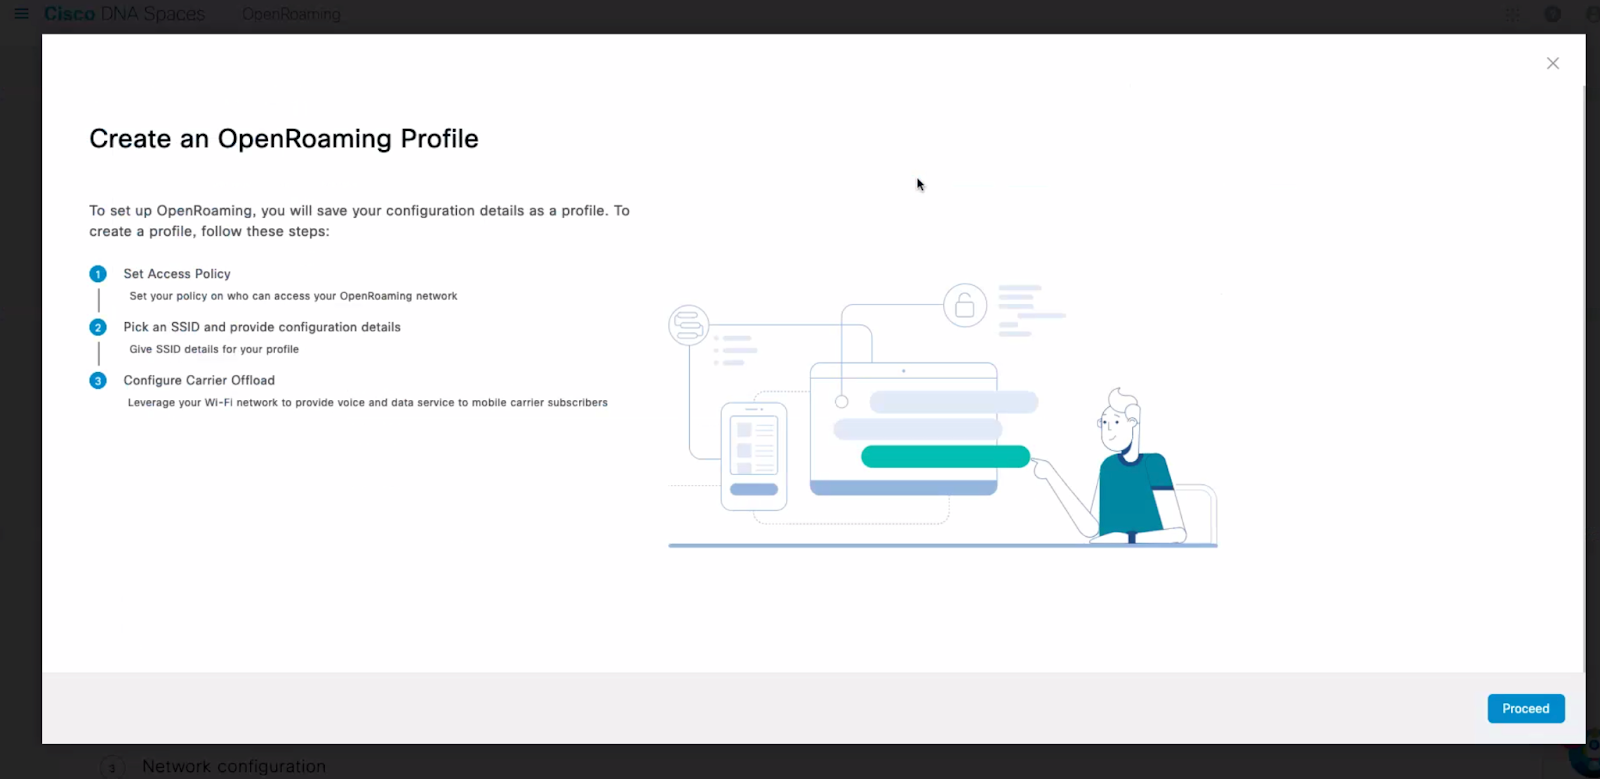Close the OpenRoaming Profile dialog
1600x779 pixels.
tap(1552, 63)
